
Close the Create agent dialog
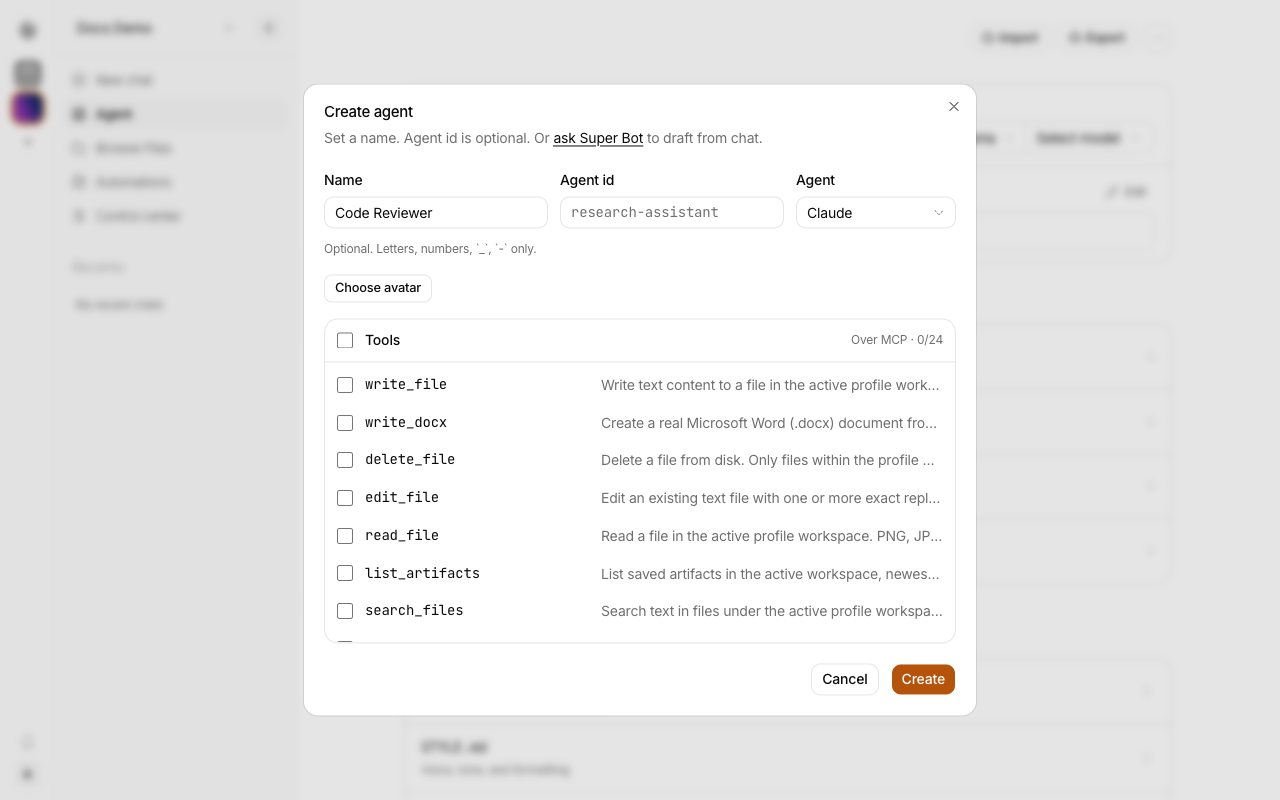[954, 107]
